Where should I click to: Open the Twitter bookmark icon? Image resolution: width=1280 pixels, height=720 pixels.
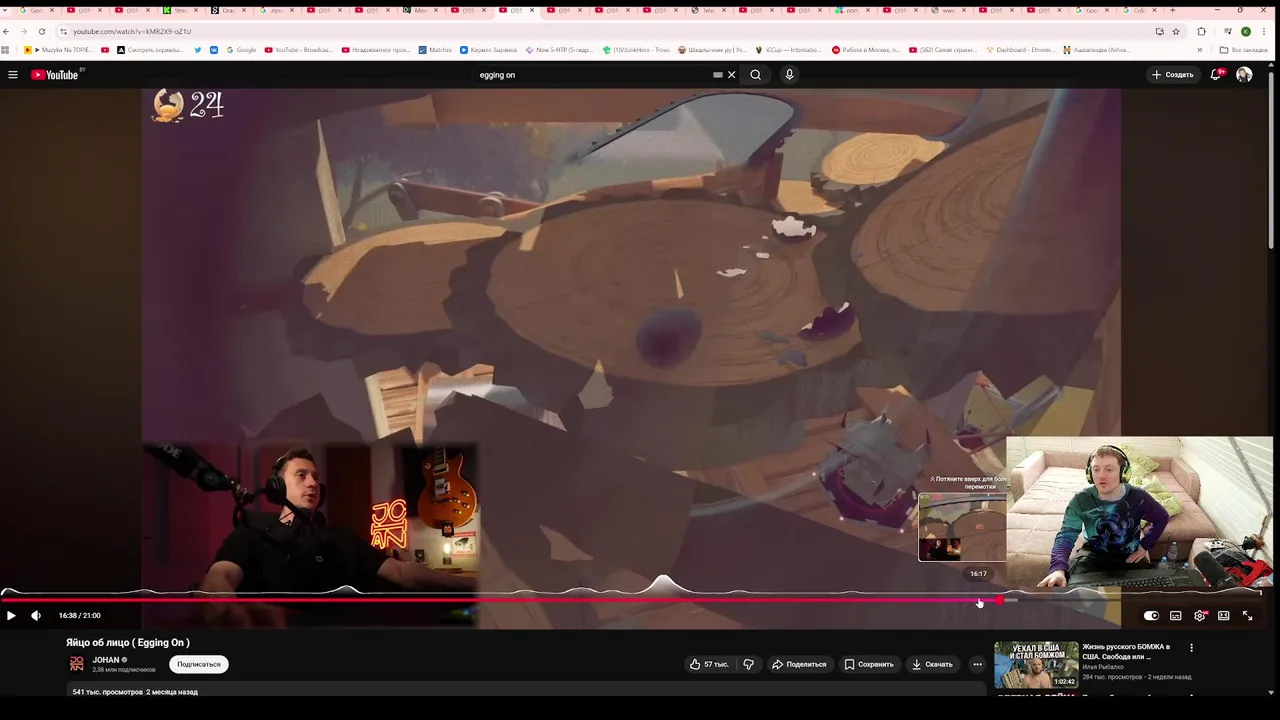coord(197,50)
